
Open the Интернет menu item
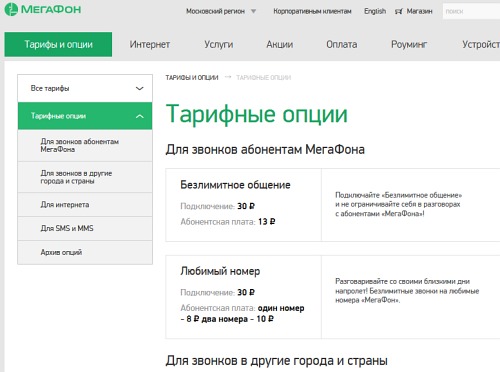[x=150, y=44]
